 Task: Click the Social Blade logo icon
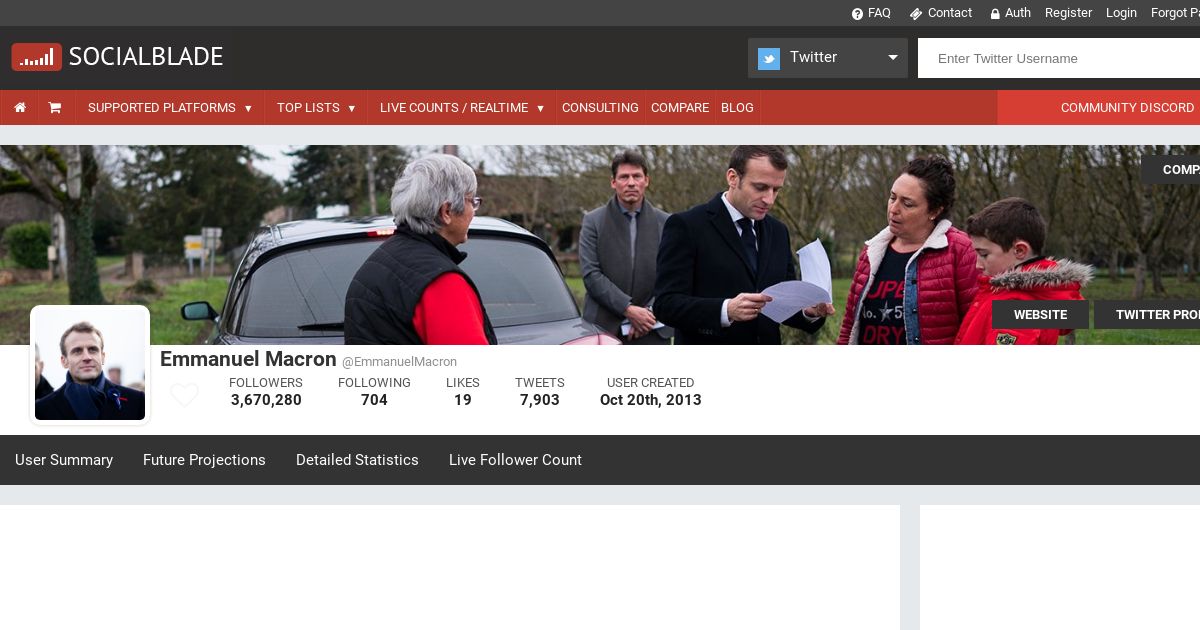click(37, 57)
